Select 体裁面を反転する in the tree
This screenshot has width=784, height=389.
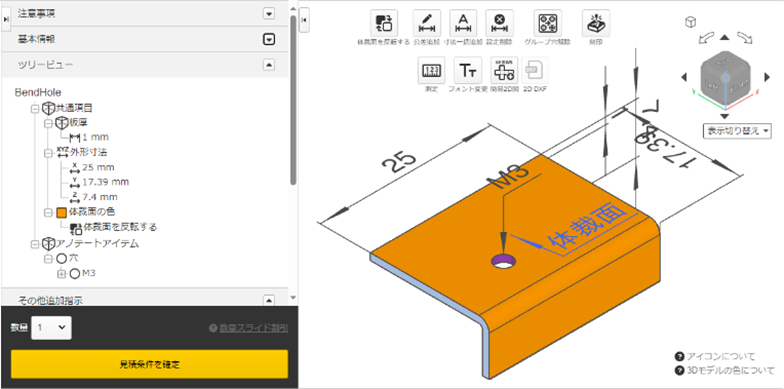pyautogui.click(x=113, y=228)
